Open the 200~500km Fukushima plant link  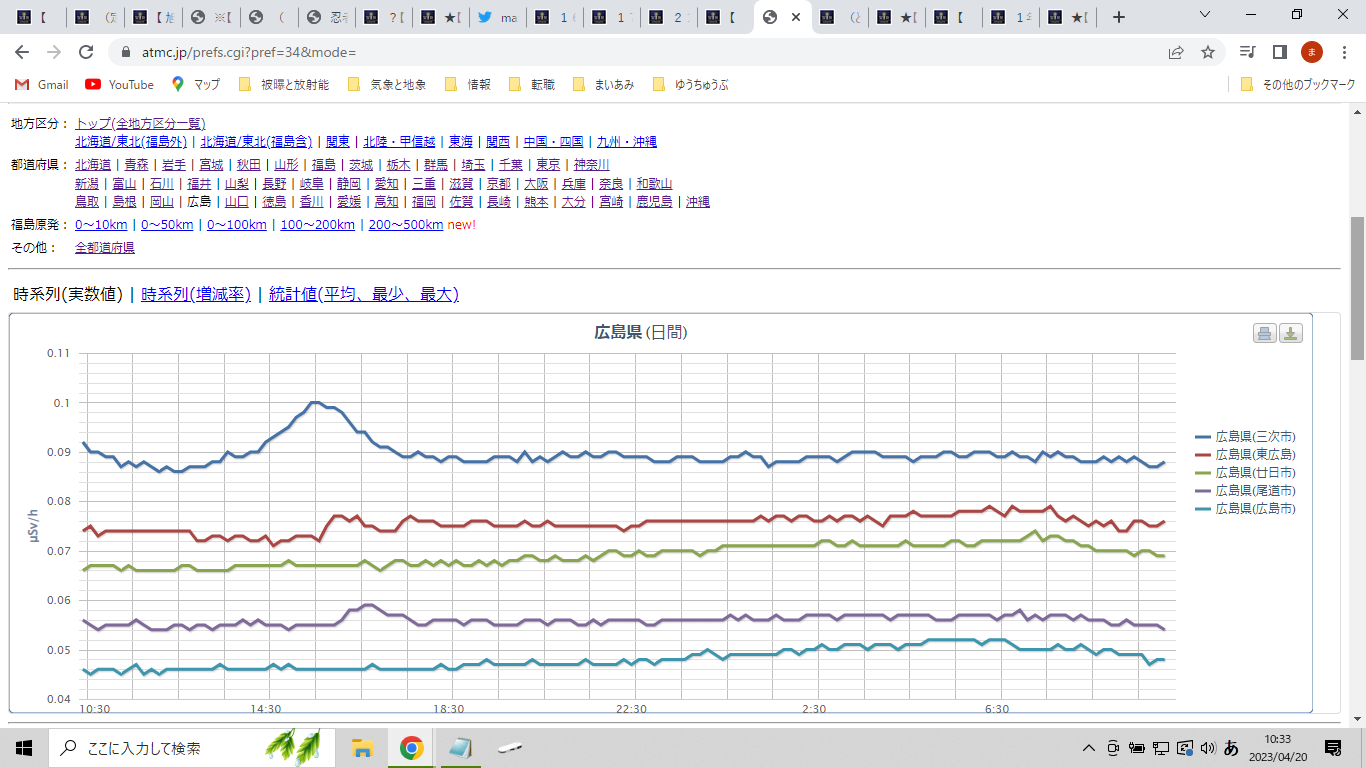[406, 224]
